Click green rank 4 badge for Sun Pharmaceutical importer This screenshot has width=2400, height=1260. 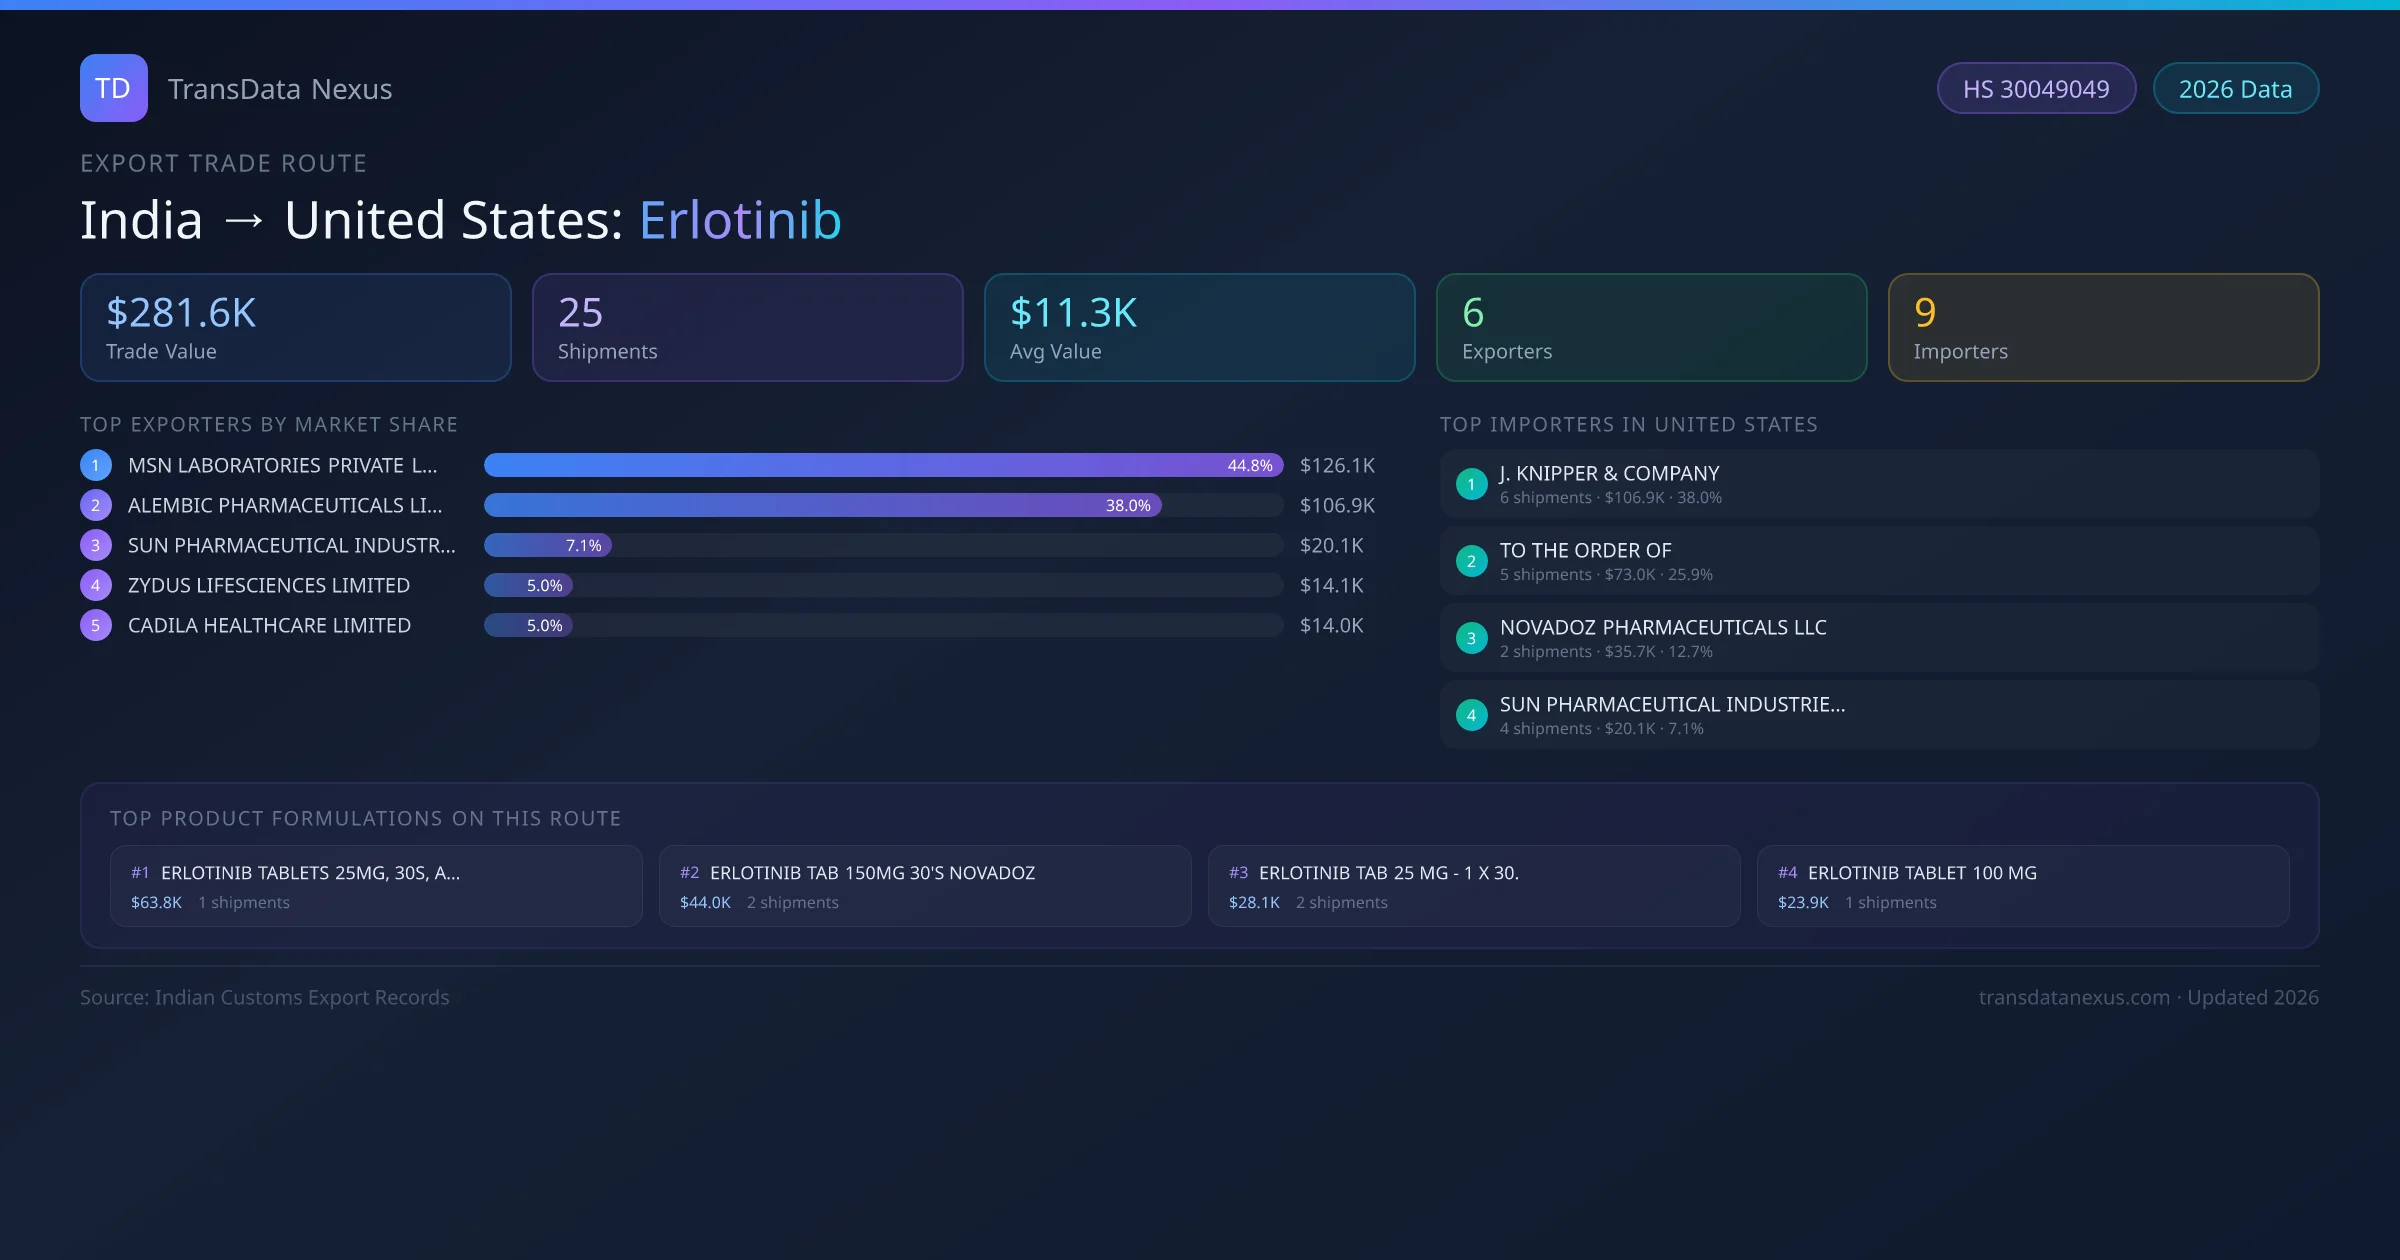click(1471, 715)
